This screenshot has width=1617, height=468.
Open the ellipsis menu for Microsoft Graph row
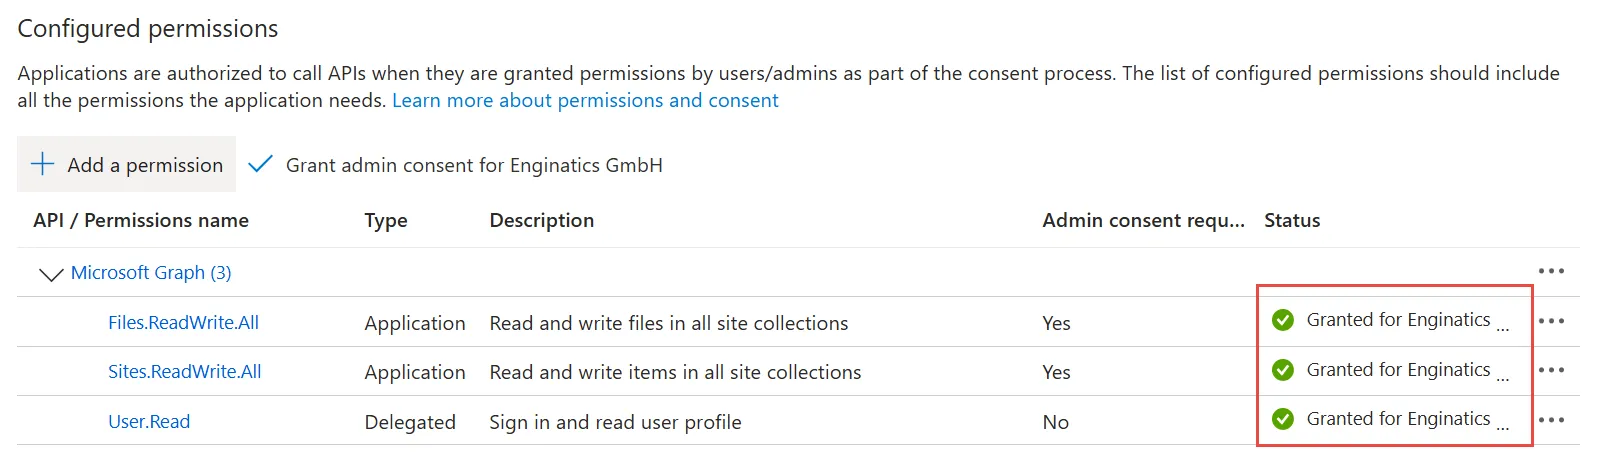[x=1551, y=271]
